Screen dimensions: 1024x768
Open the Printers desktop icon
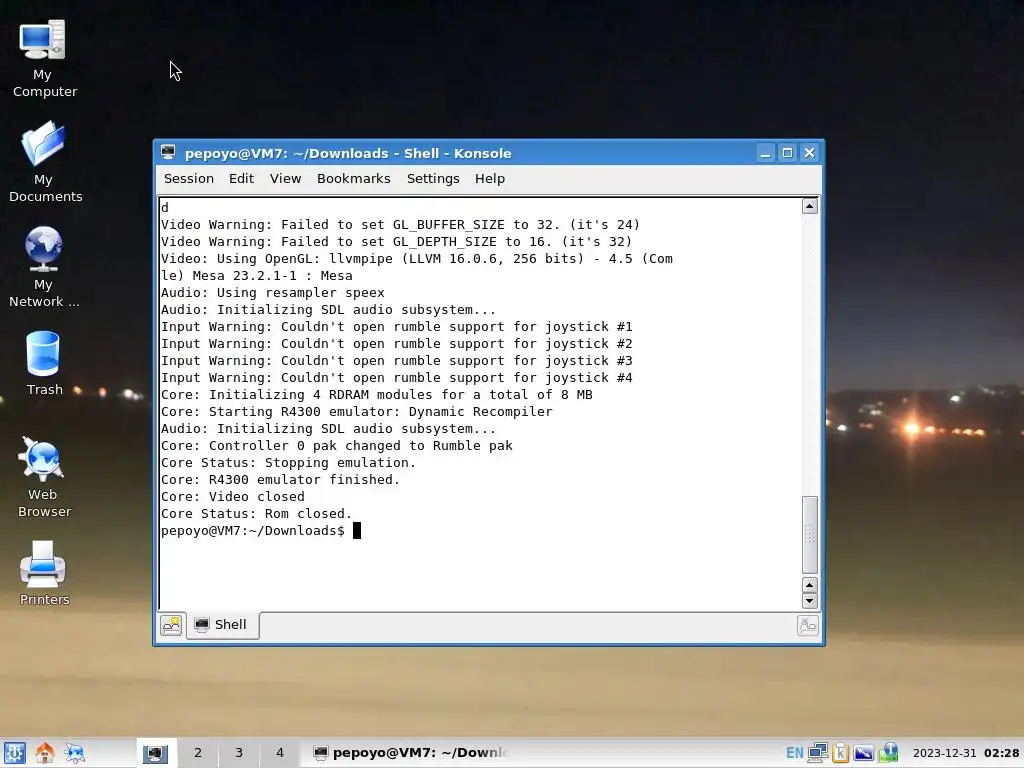click(x=44, y=573)
